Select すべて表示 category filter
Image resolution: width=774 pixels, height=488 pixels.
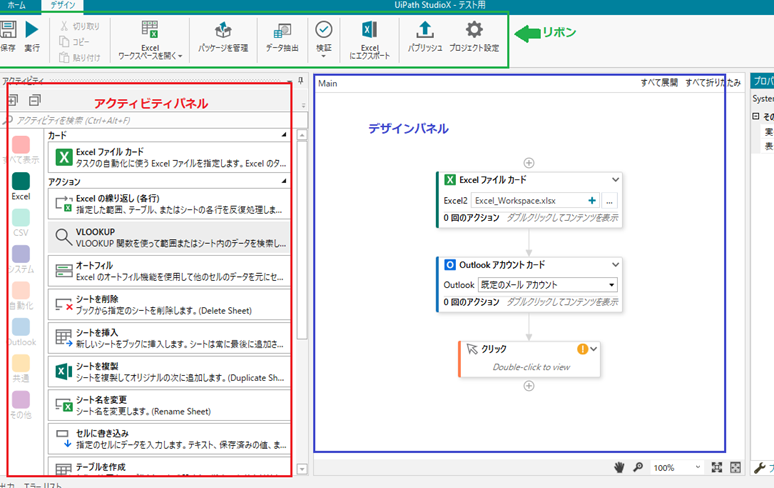click(x=21, y=150)
